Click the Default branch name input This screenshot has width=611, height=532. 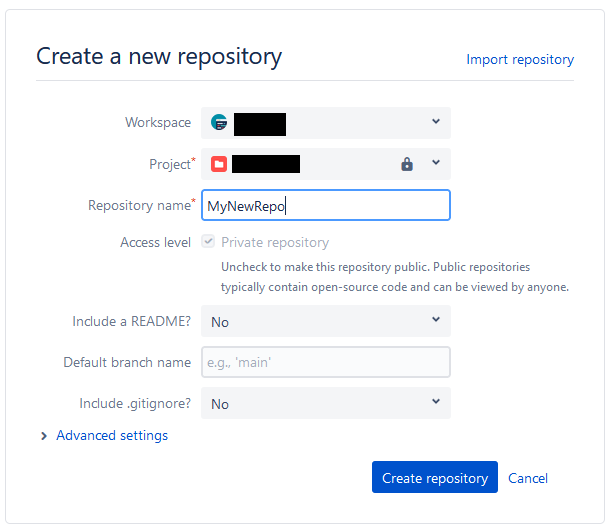coord(325,362)
